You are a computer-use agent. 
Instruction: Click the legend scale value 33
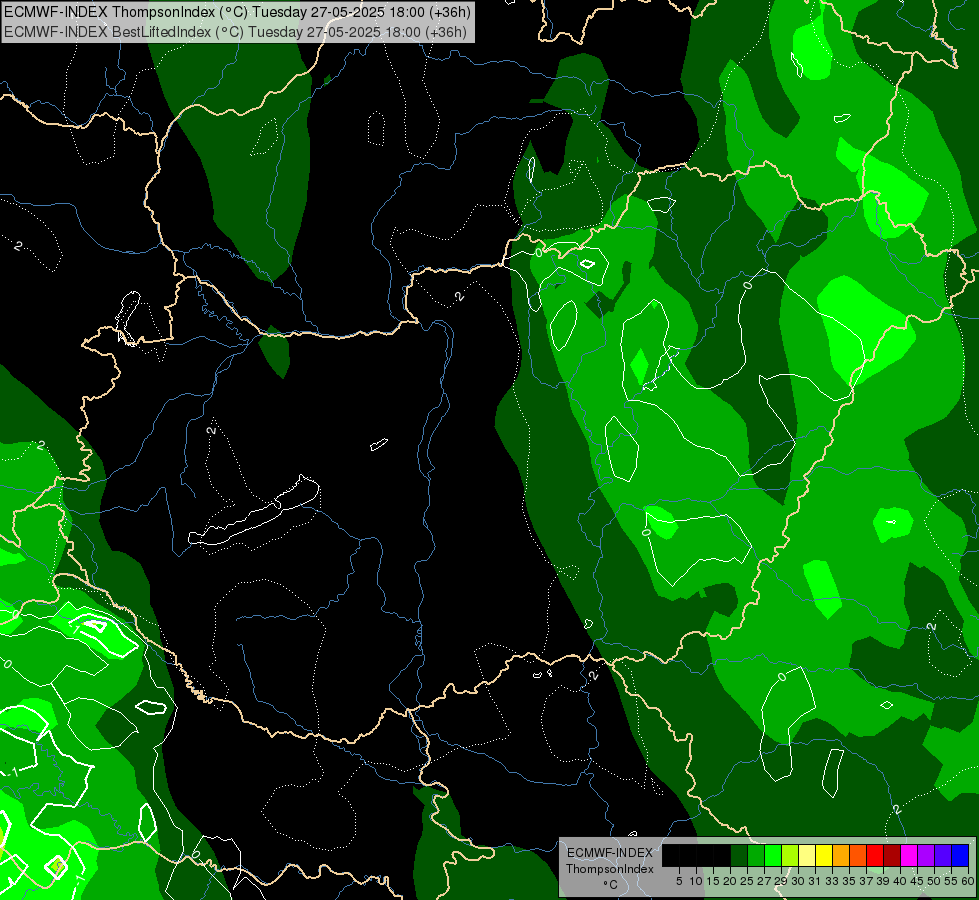coord(832,881)
